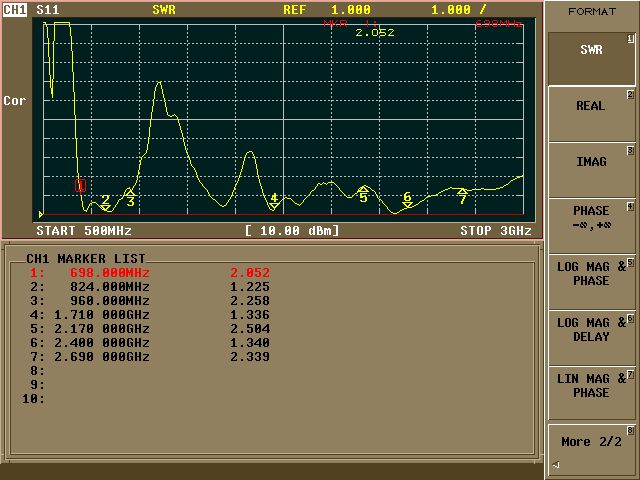Click the [ 10.00 dBm] power label

pos(292,231)
